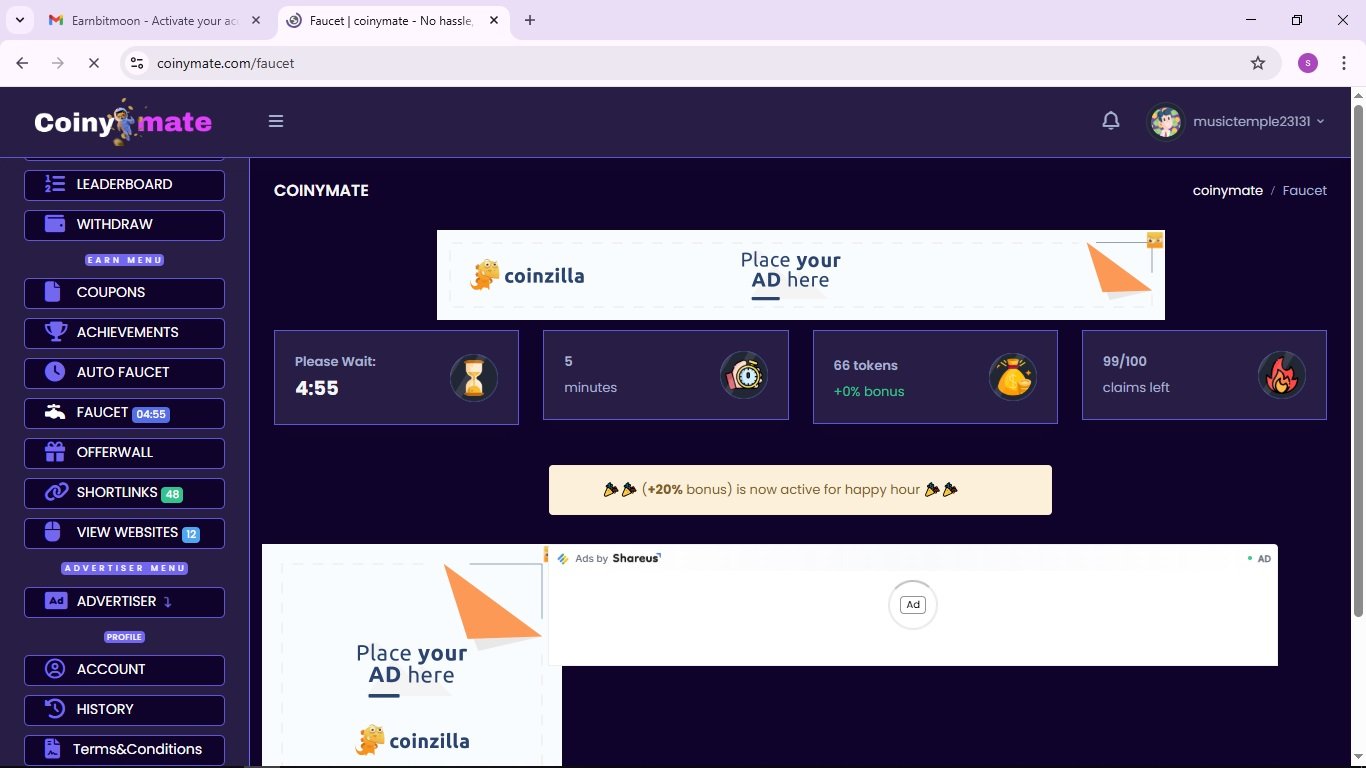Stop loading the page
The image size is (1366, 768).
[93, 63]
